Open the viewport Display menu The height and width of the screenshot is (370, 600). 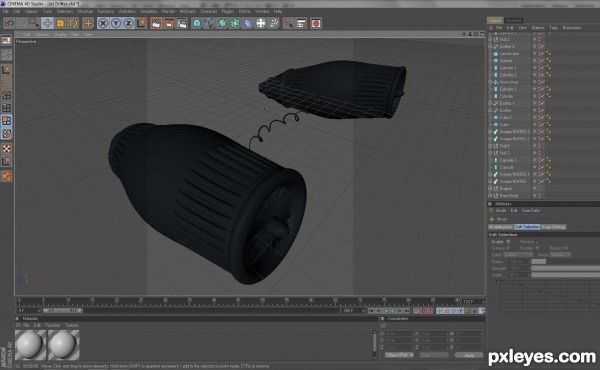point(60,34)
